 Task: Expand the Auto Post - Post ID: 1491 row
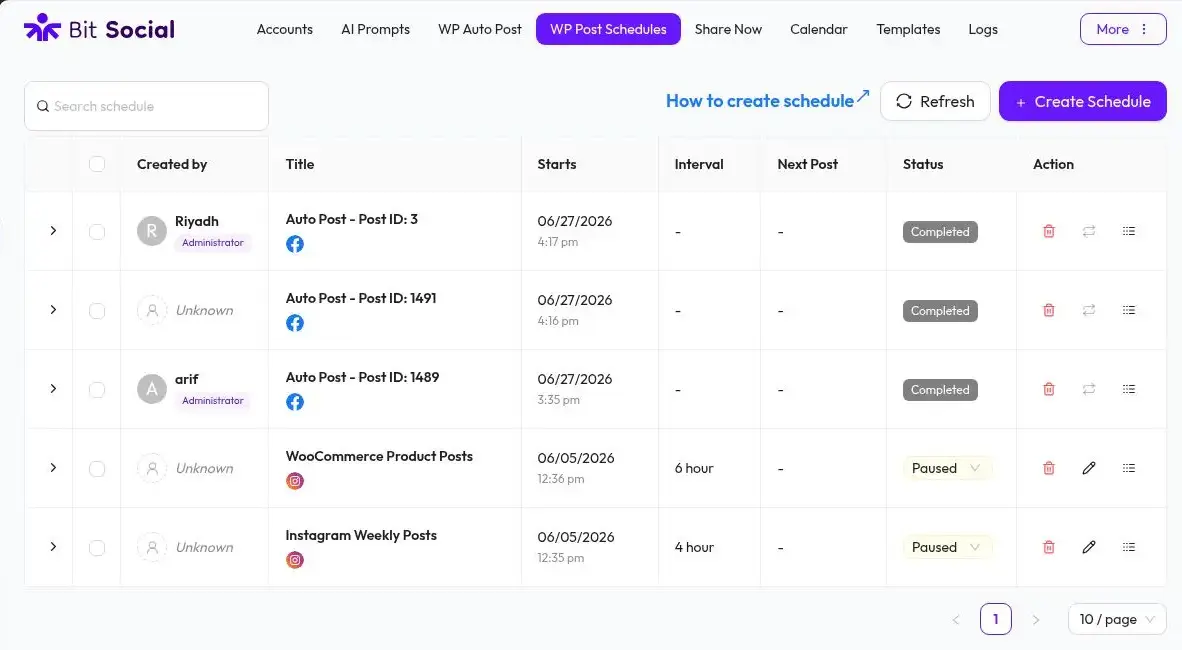(53, 310)
